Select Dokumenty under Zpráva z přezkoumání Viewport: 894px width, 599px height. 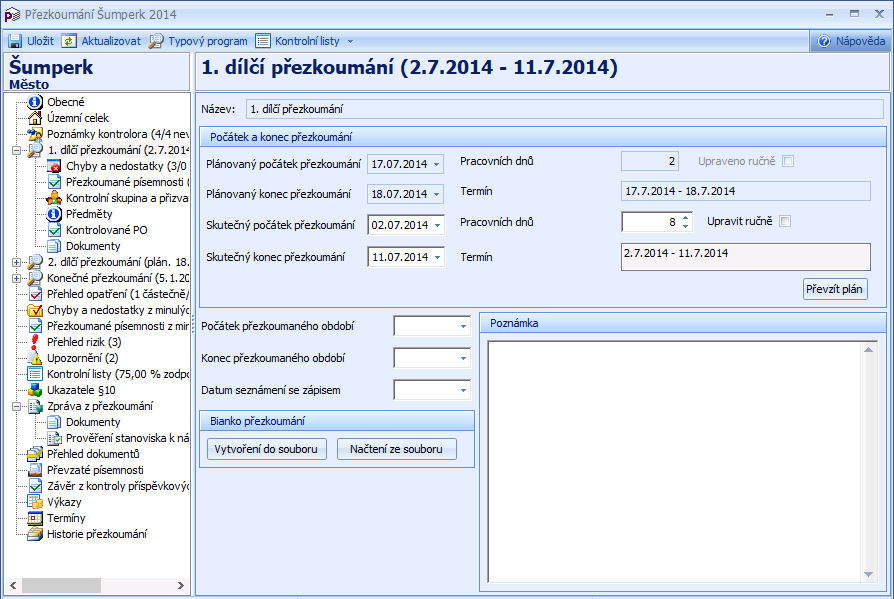point(93,422)
